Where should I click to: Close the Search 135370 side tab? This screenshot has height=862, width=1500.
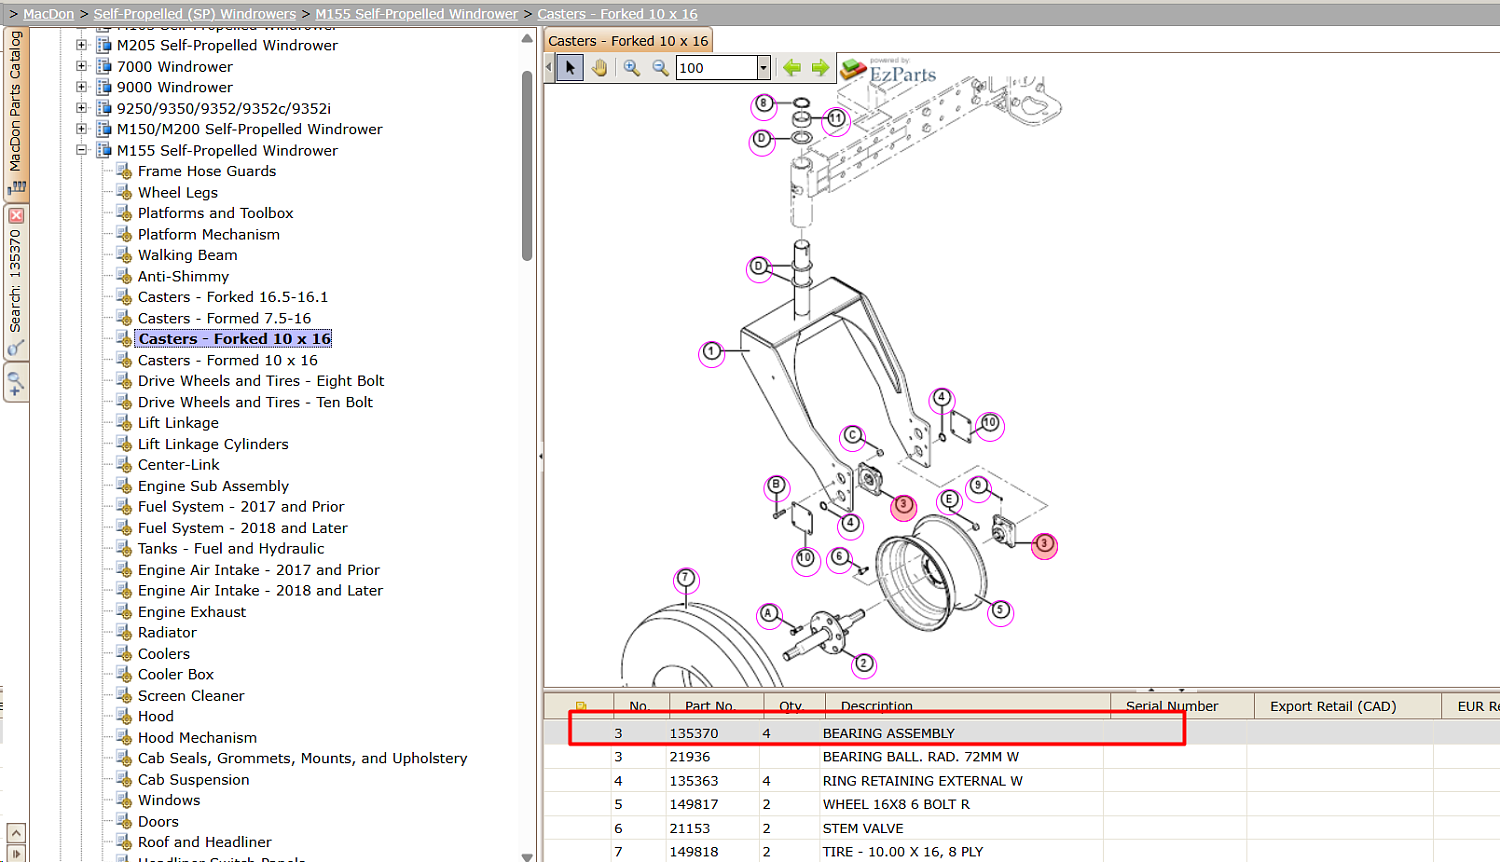(x=16, y=215)
